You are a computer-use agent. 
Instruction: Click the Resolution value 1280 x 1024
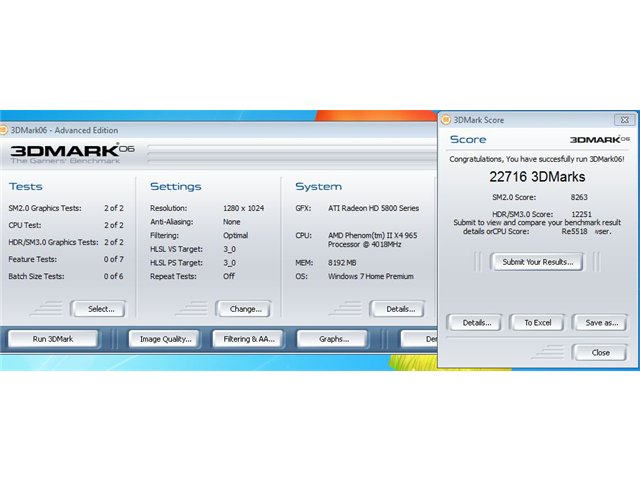tap(243, 208)
